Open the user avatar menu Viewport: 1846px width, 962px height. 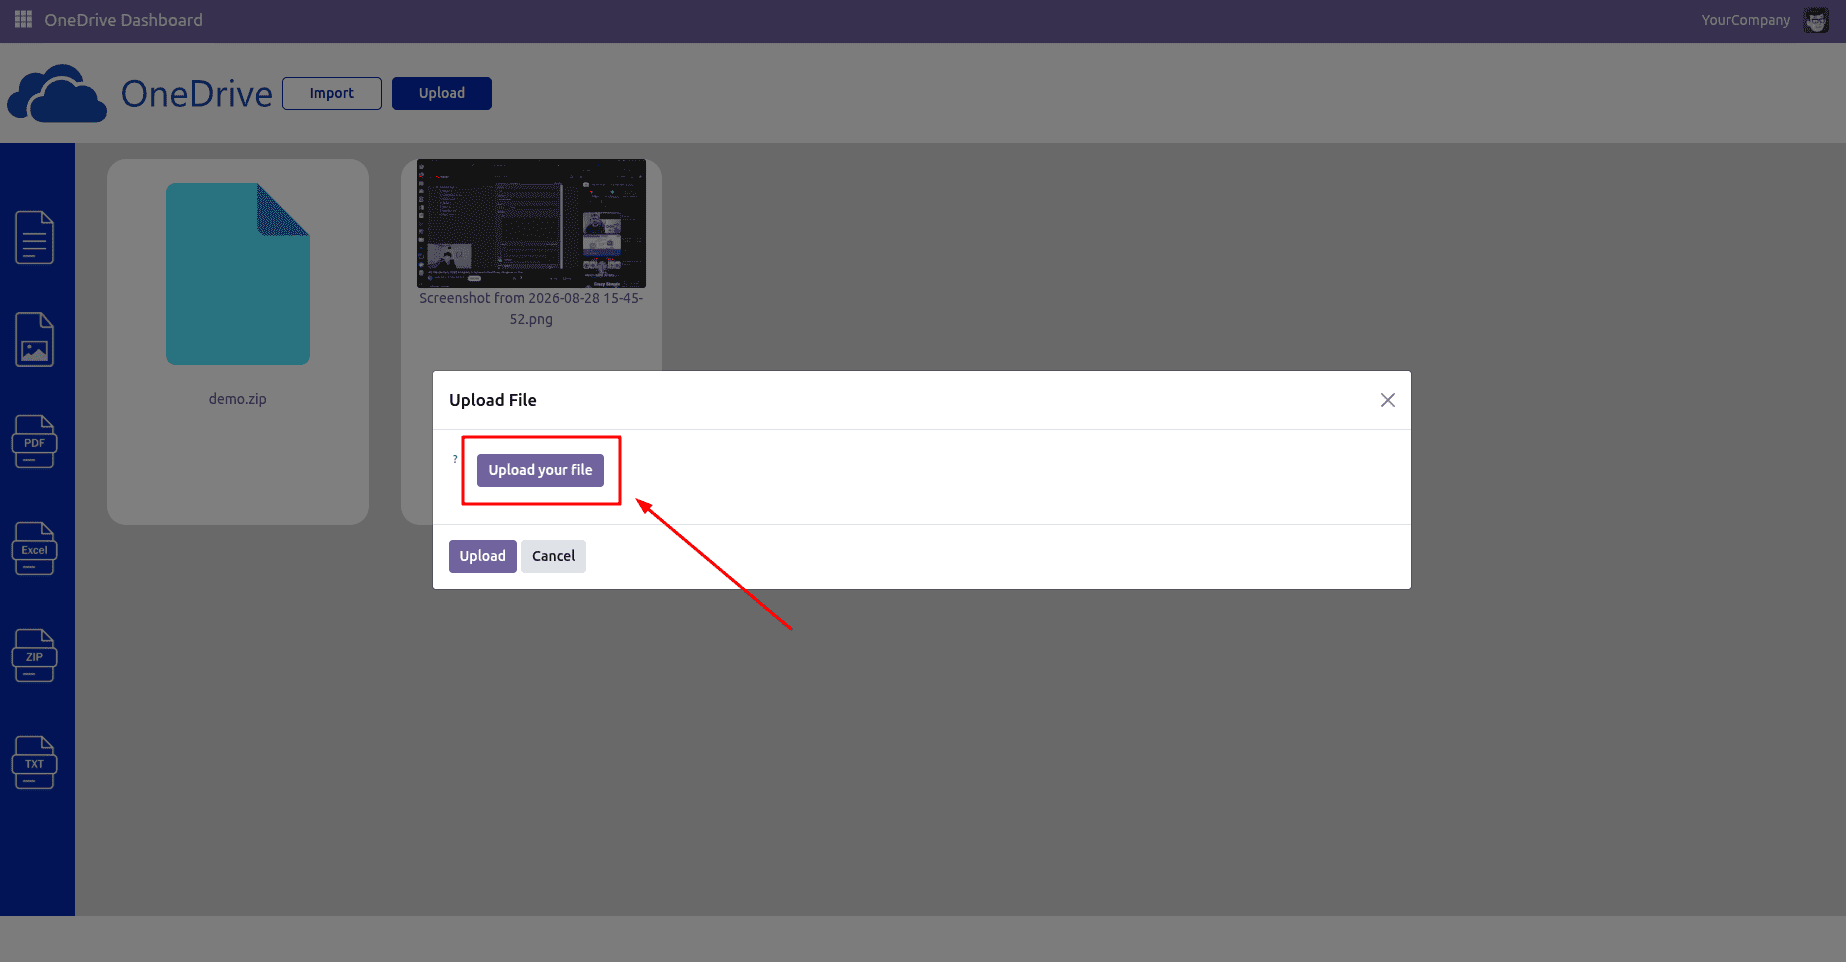tap(1816, 20)
